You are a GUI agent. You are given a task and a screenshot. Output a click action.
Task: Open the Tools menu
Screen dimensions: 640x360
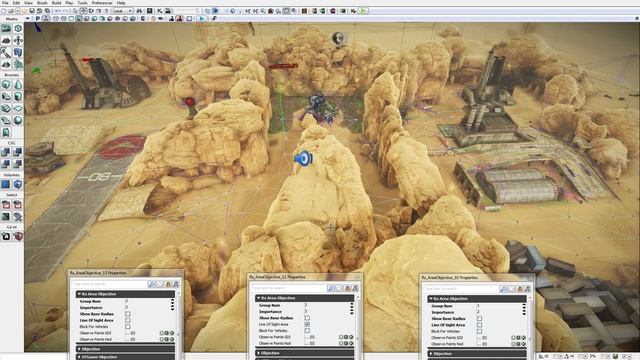coord(82,3)
